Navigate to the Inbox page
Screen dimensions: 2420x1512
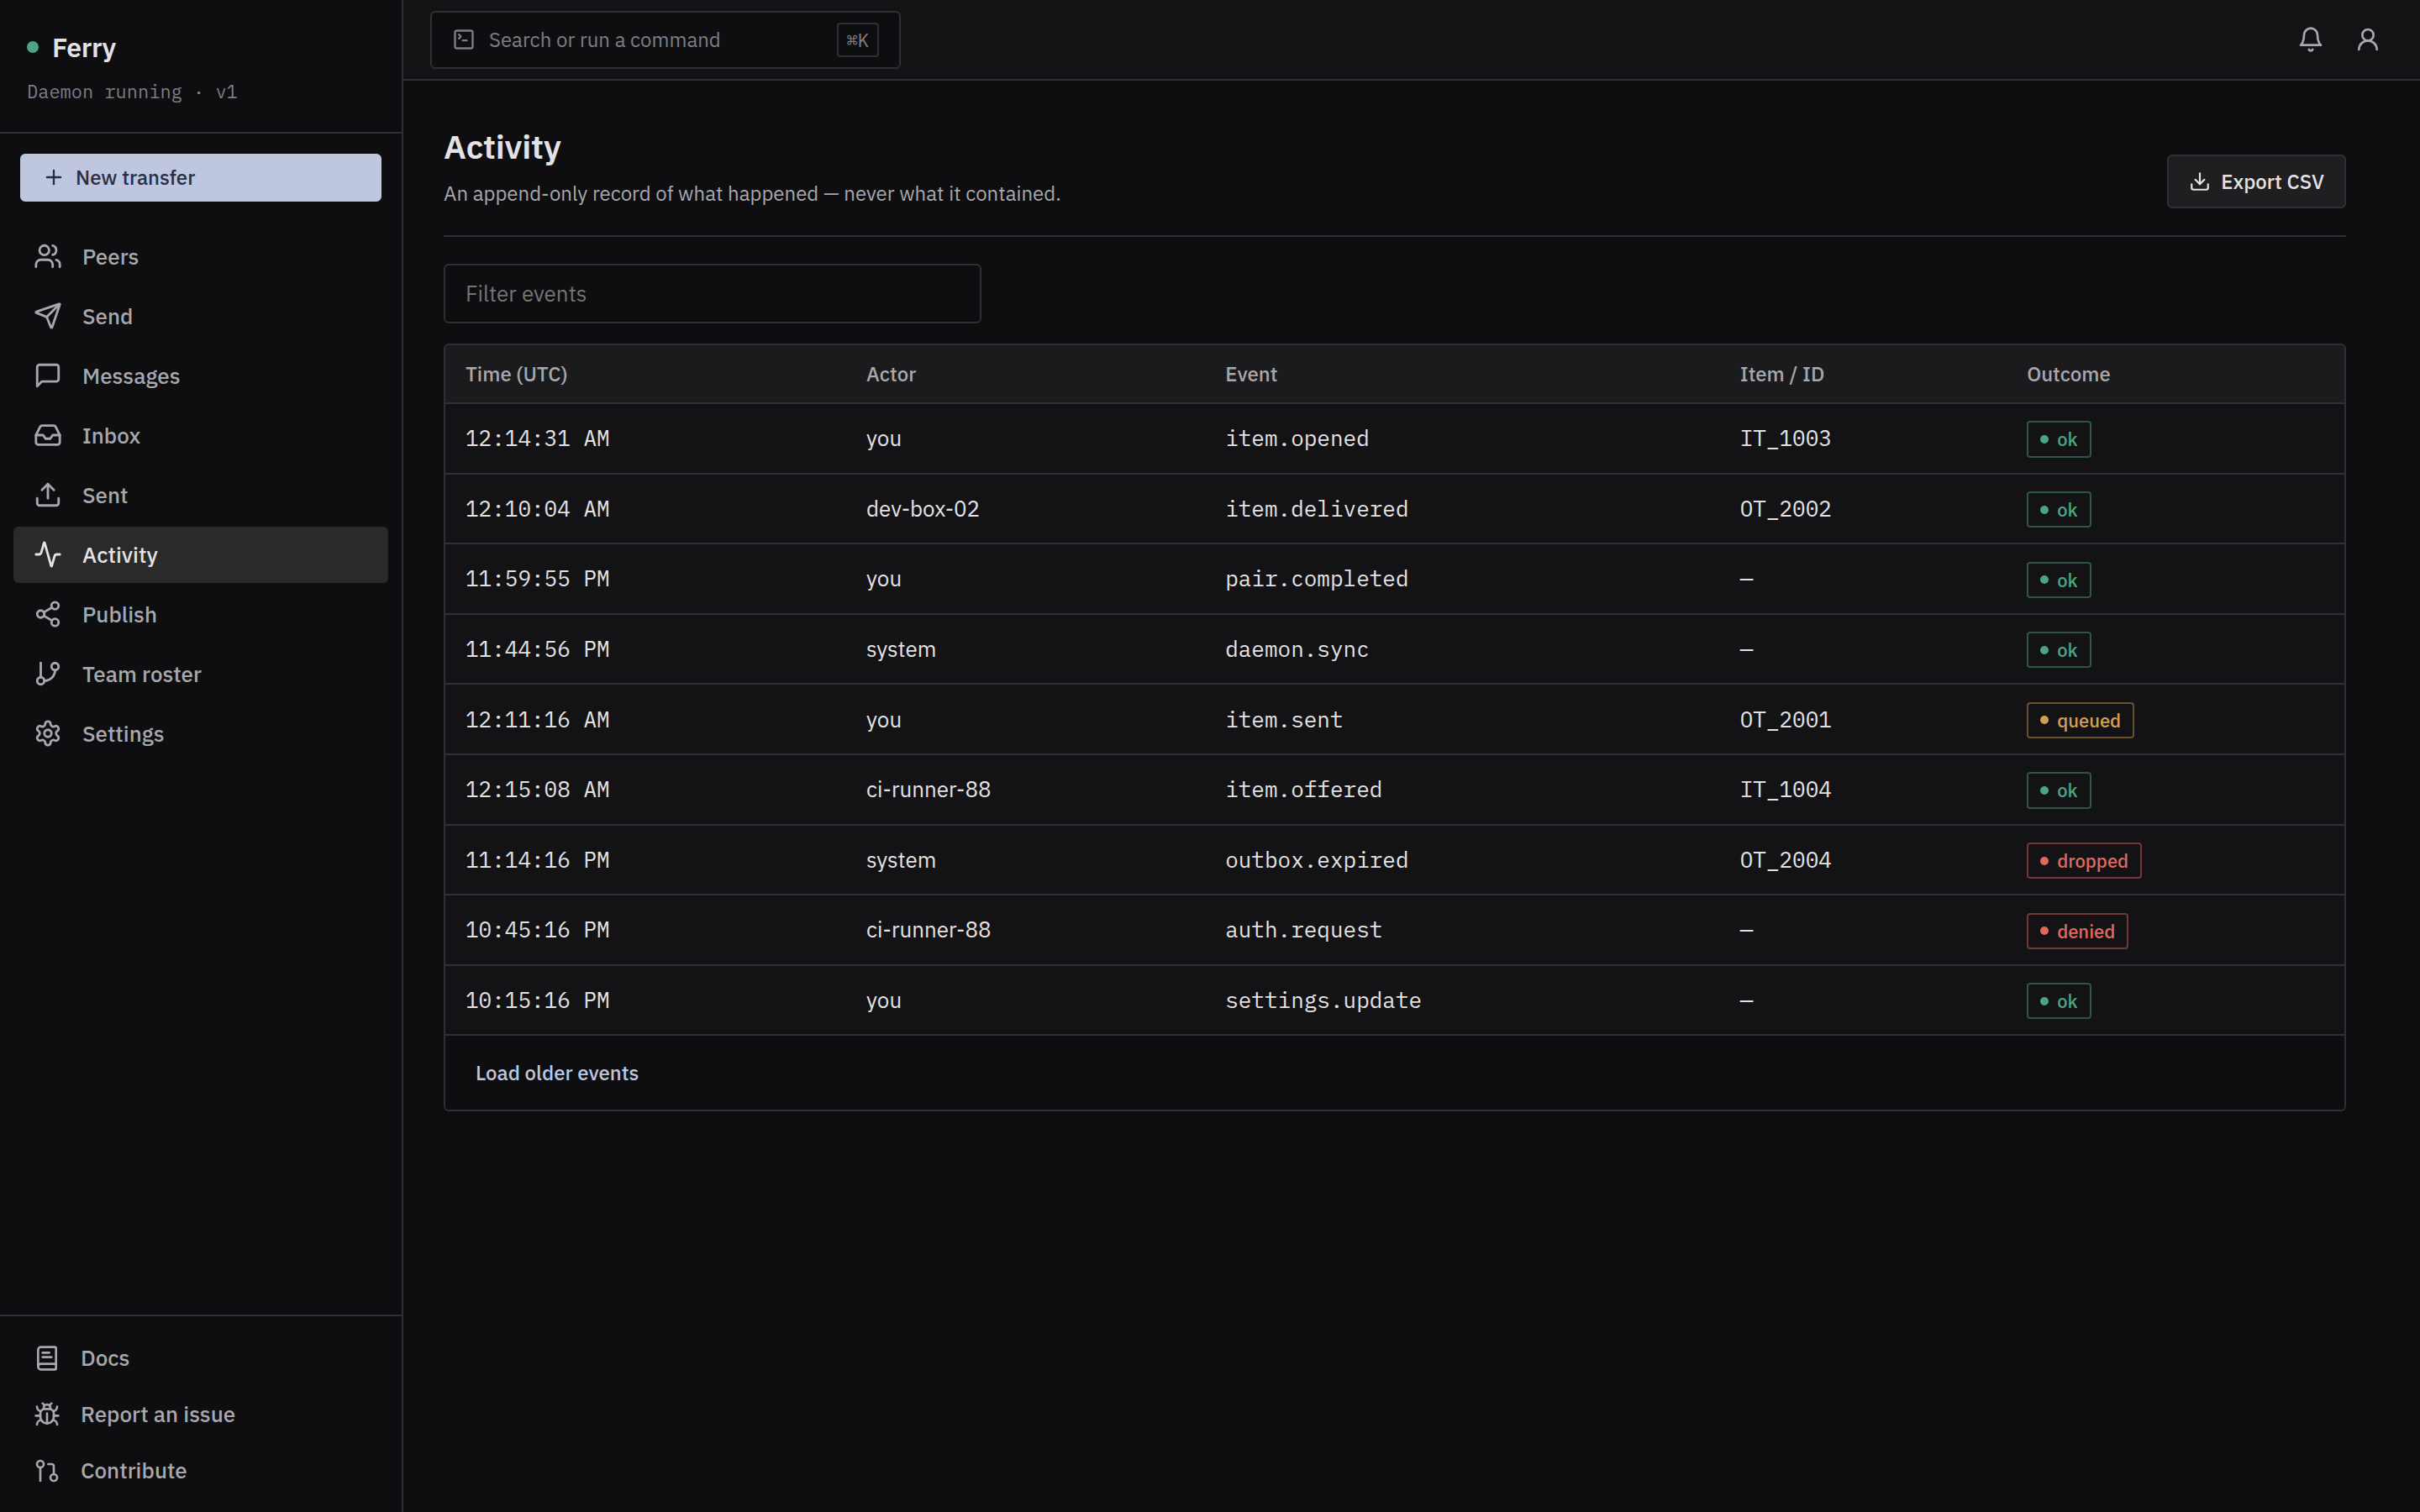coord(200,436)
